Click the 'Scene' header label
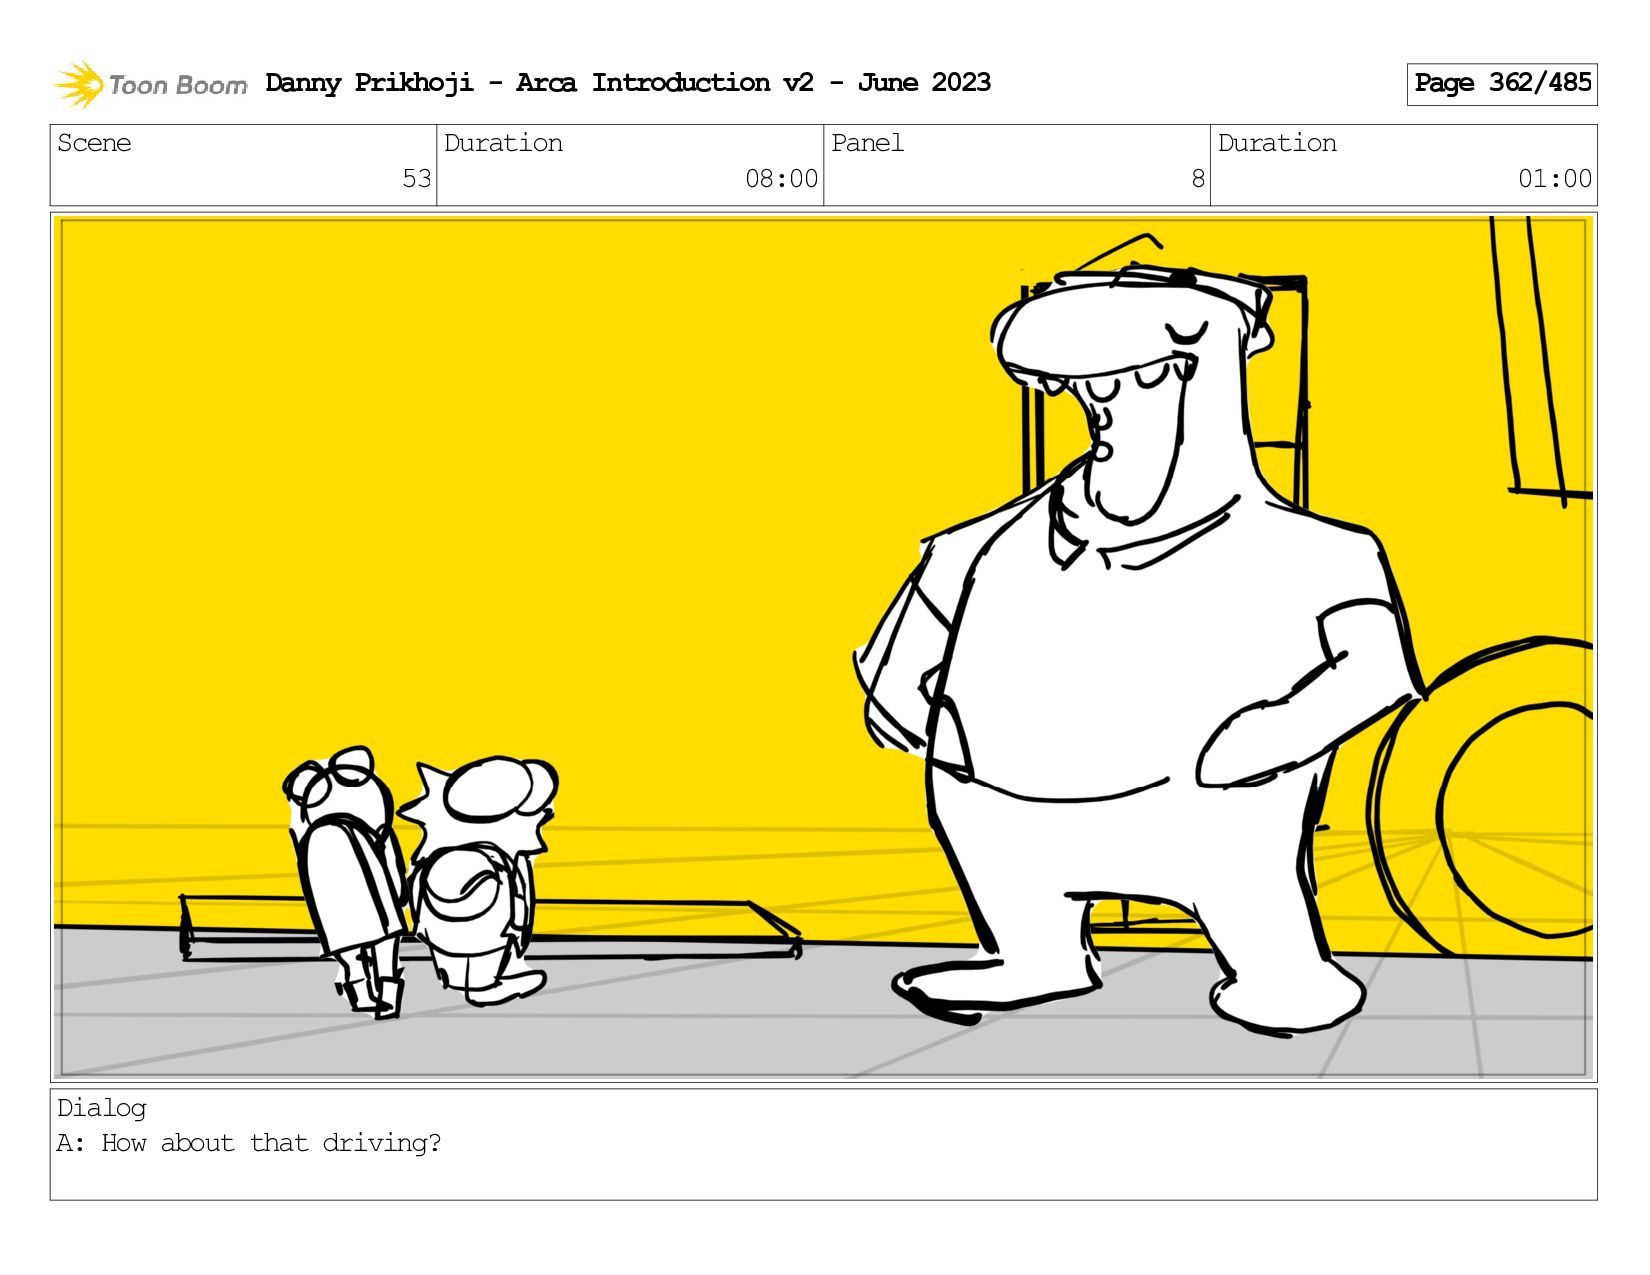This screenshot has height=1275, width=1650. point(94,143)
